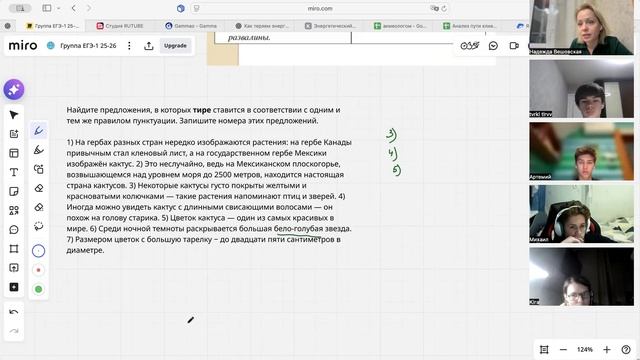Screen dimensions: 640x360
Task: Select the Pen drawing tool
Action: point(39,131)
